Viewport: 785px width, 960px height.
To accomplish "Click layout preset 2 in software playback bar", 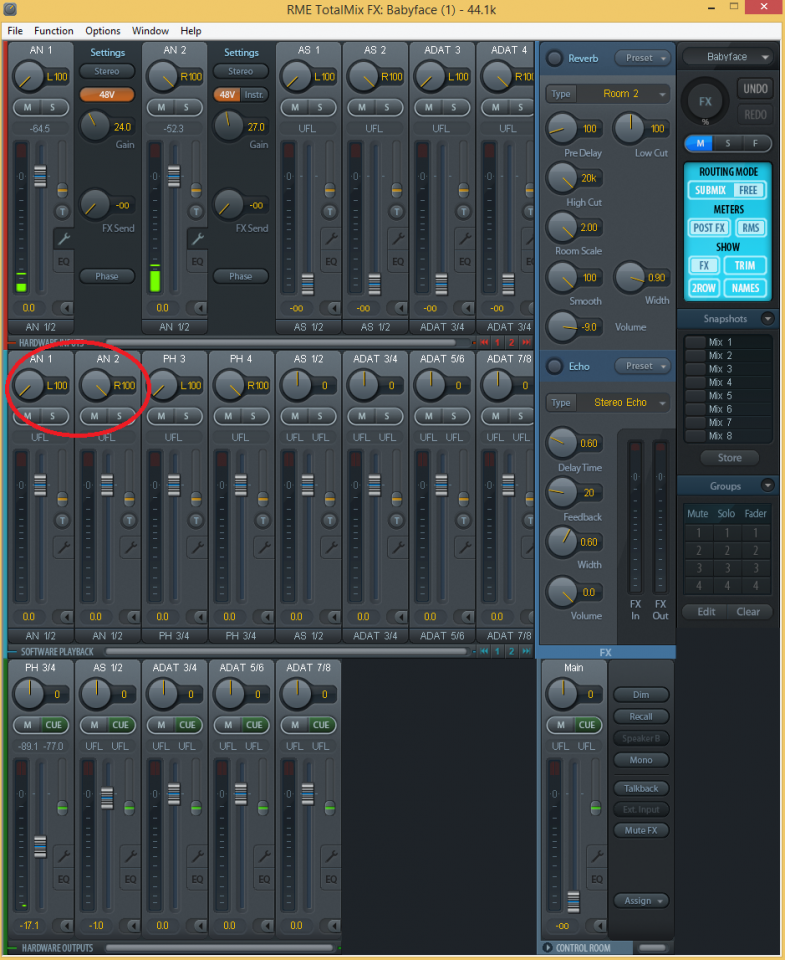I will (x=511, y=651).
